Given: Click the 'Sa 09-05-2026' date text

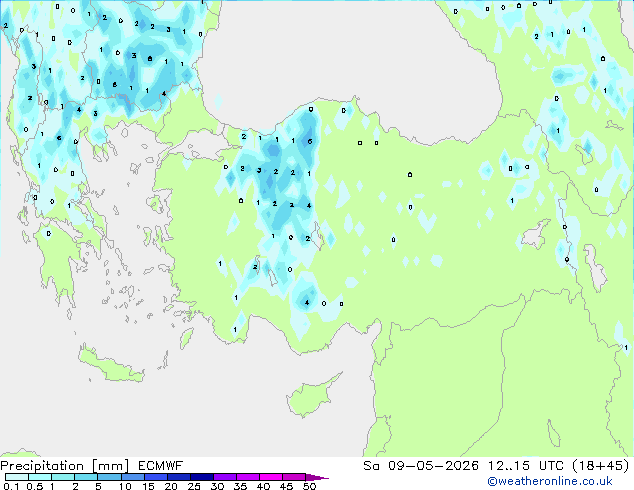Looking at the screenshot, I should pyautogui.click(x=421, y=466).
